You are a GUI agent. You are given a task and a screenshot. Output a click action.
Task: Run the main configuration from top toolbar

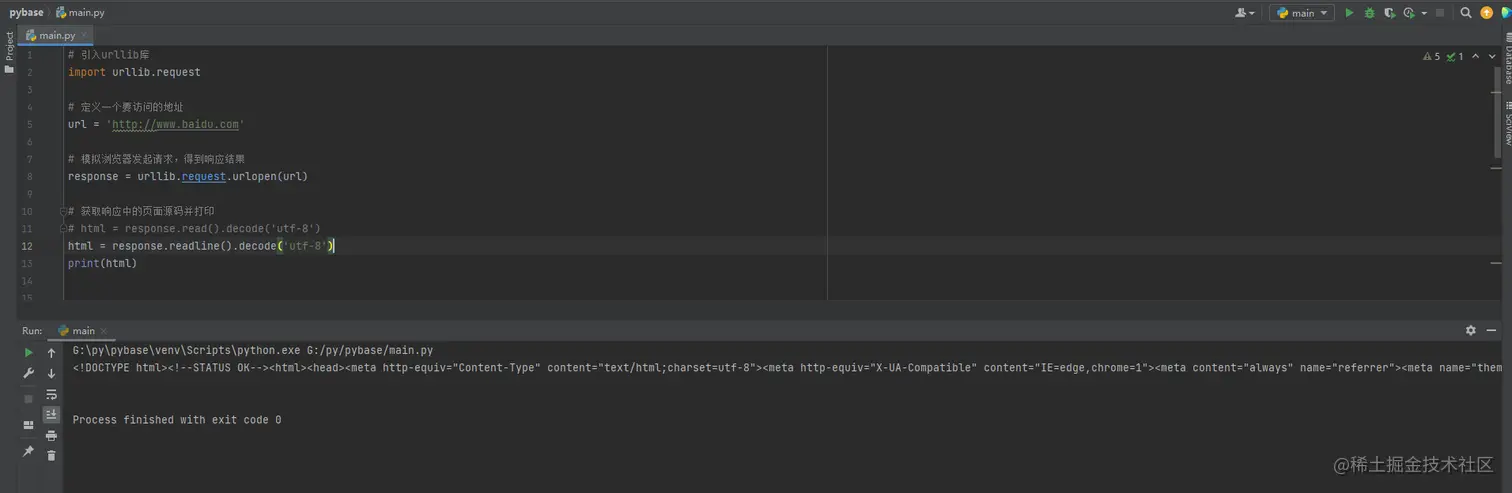1349,13
